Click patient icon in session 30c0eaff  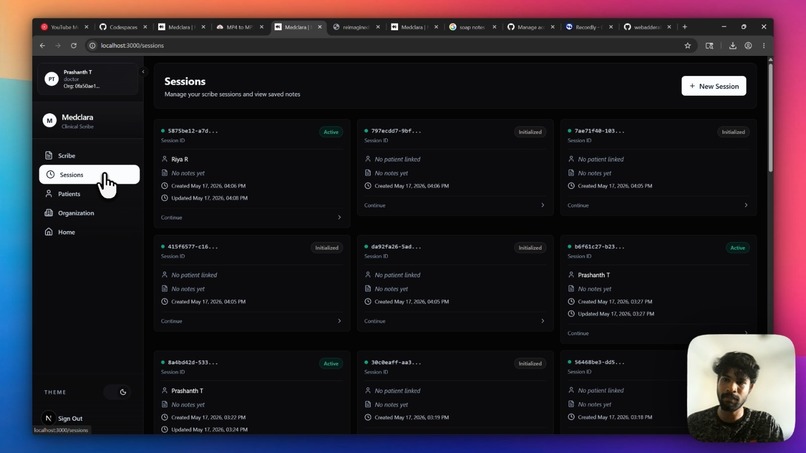click(368, 390)
